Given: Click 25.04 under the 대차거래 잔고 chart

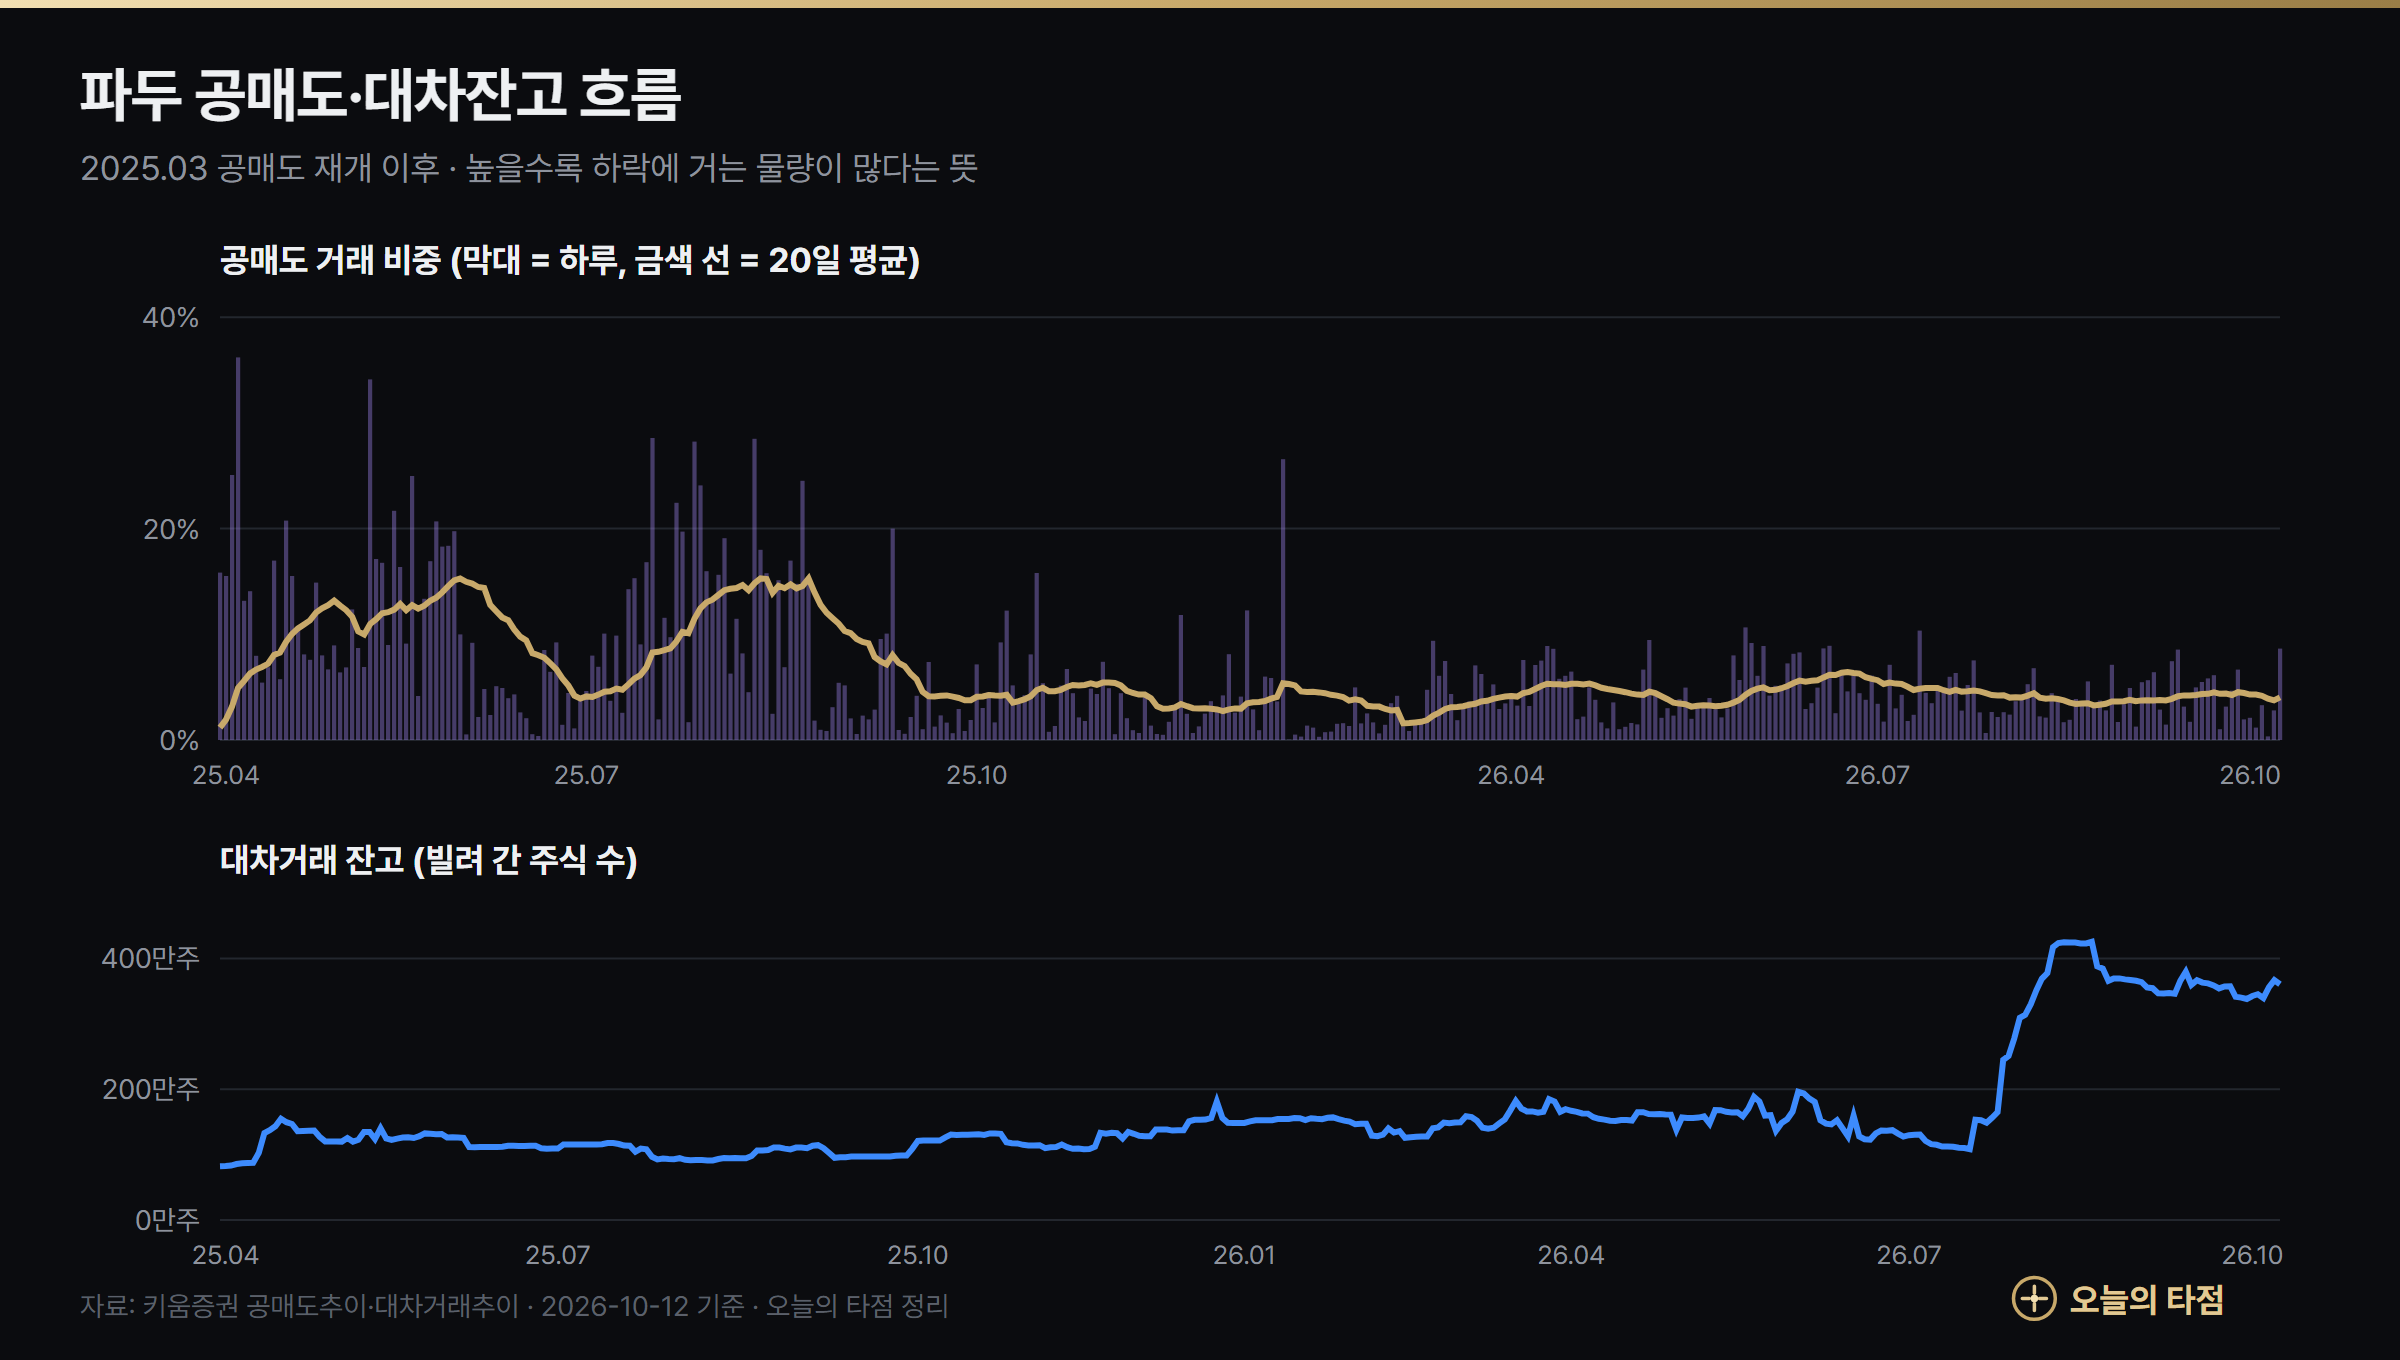Looking at the screenshot, I should [226, 1255].
